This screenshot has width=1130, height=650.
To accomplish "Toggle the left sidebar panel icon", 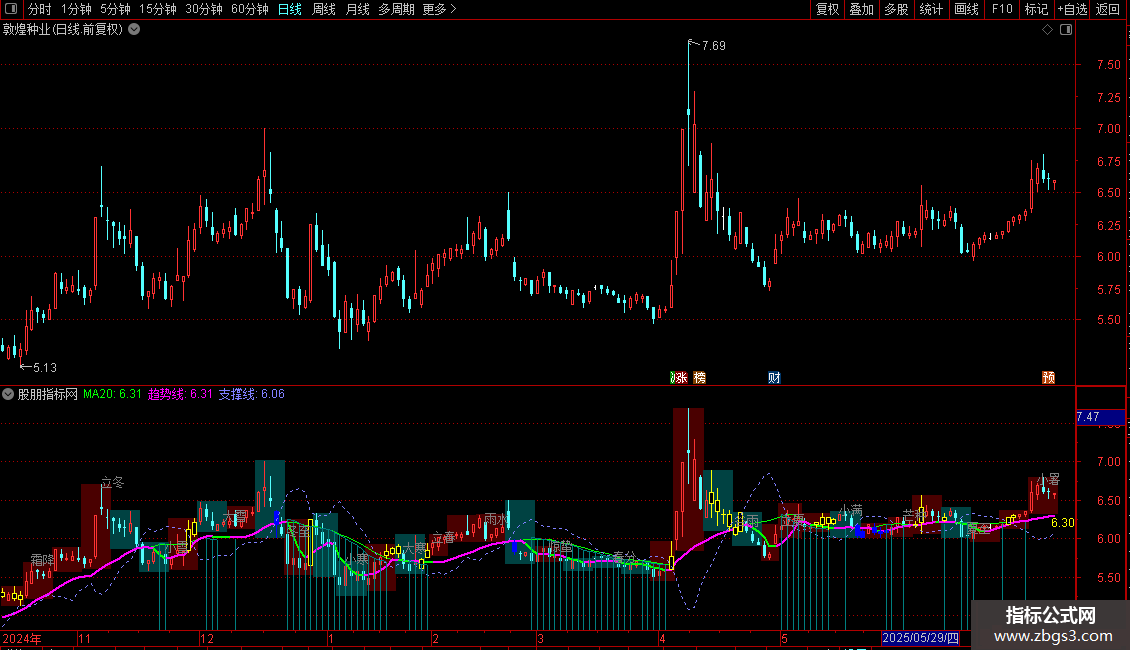I will click(11, 9).
